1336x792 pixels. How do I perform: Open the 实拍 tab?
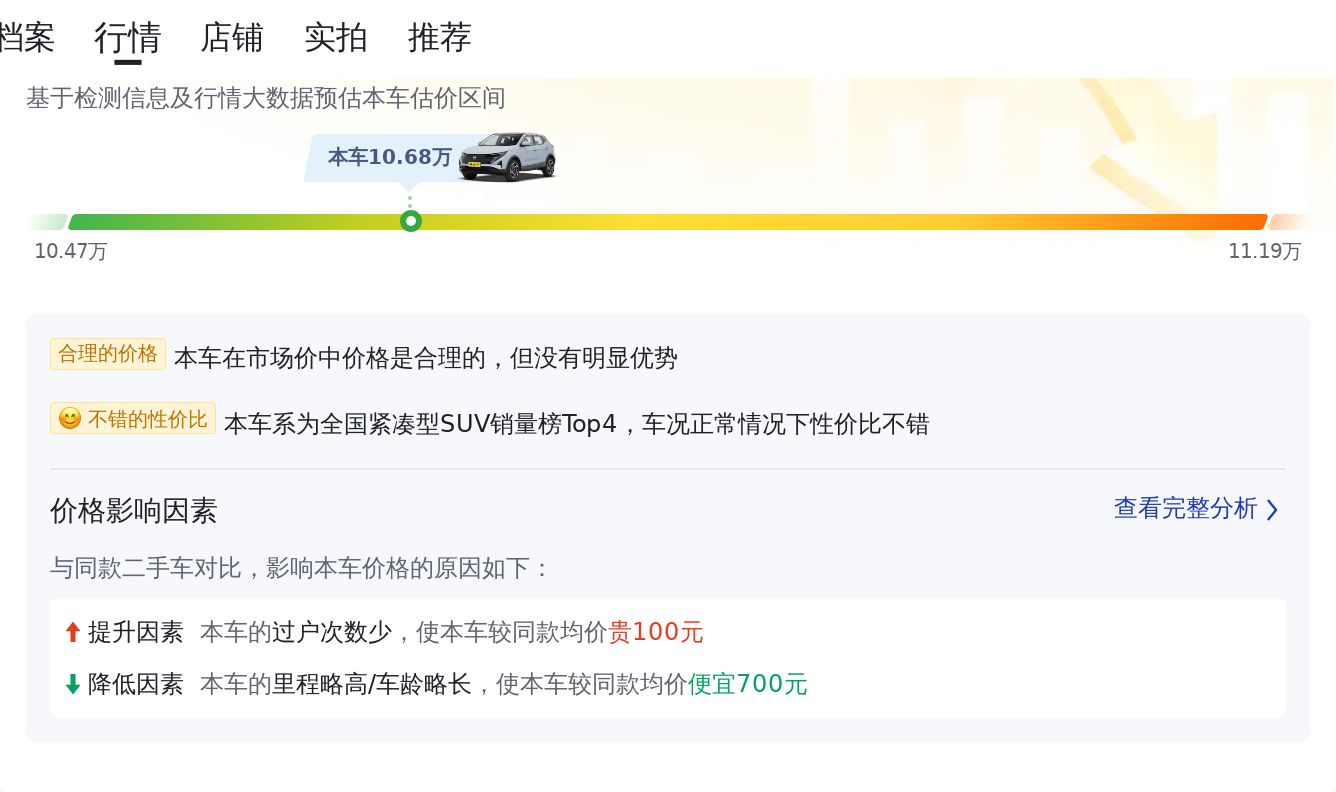coord(336,38)
